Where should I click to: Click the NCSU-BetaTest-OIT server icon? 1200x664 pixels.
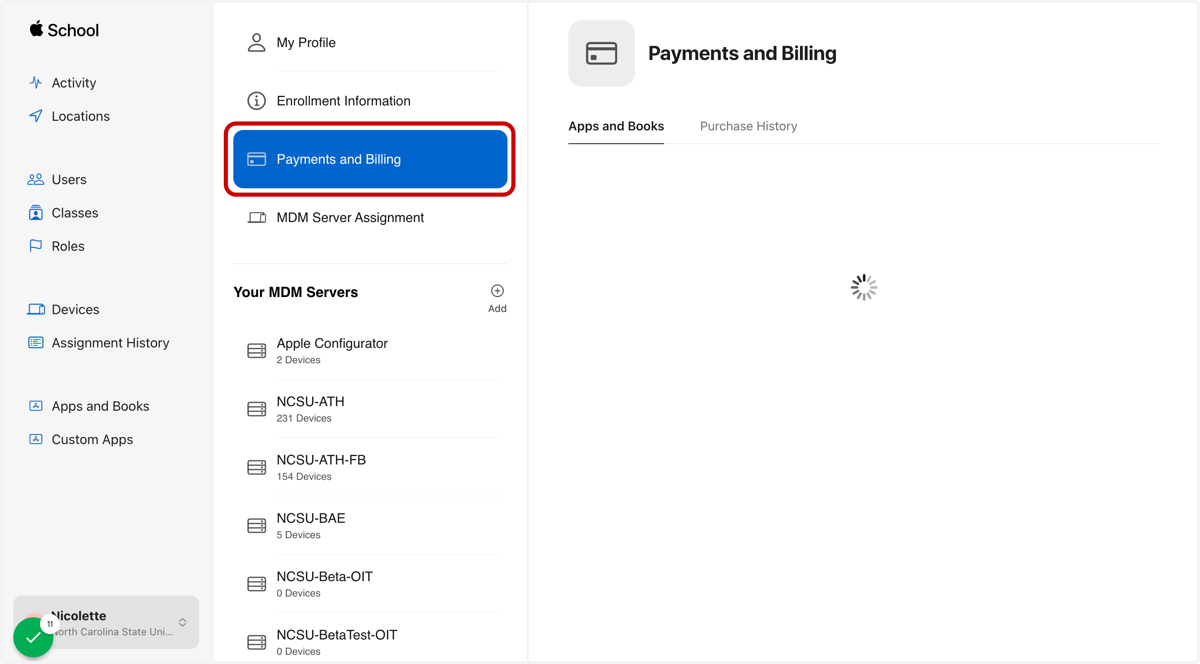[x=257, y=642]
